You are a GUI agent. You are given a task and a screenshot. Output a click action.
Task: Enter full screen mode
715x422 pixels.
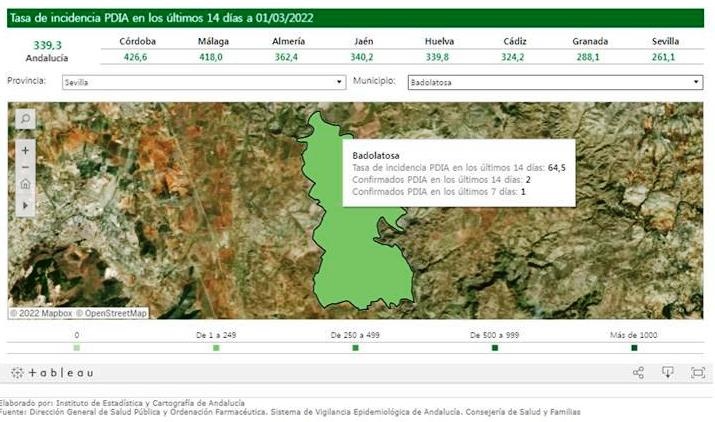[698, 373]
